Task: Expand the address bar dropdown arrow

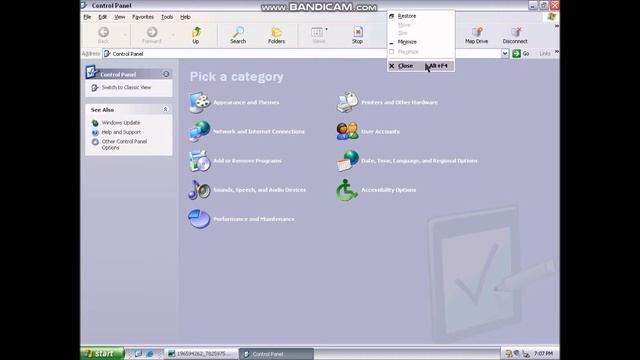Action: [505, 53]
